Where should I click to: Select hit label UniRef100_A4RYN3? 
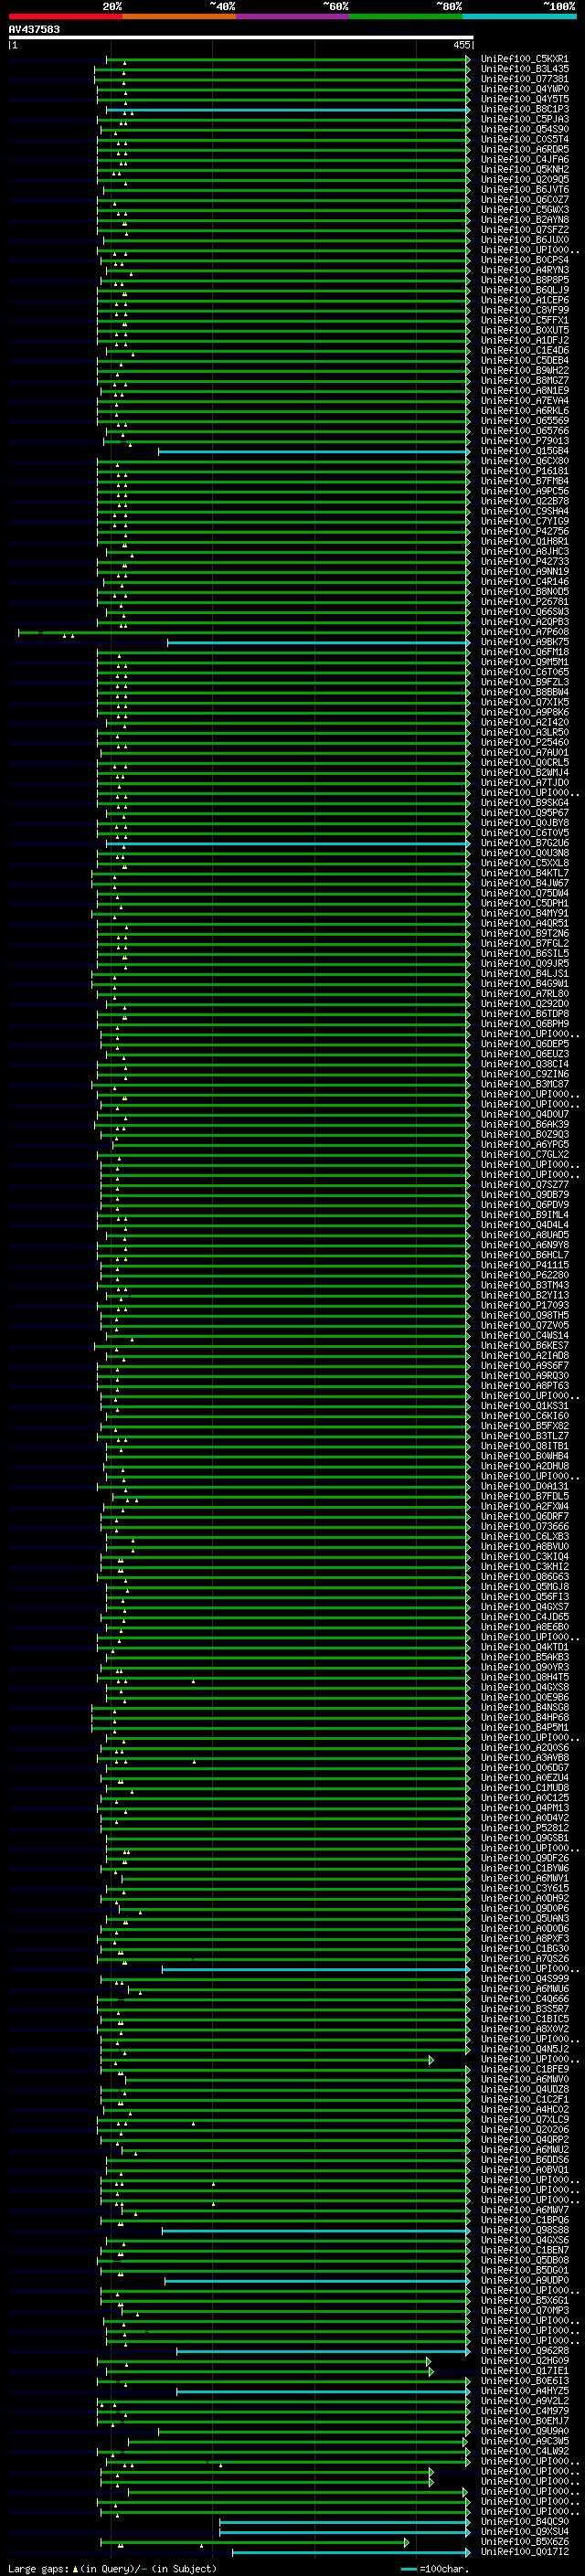click(x=524, y=270)
